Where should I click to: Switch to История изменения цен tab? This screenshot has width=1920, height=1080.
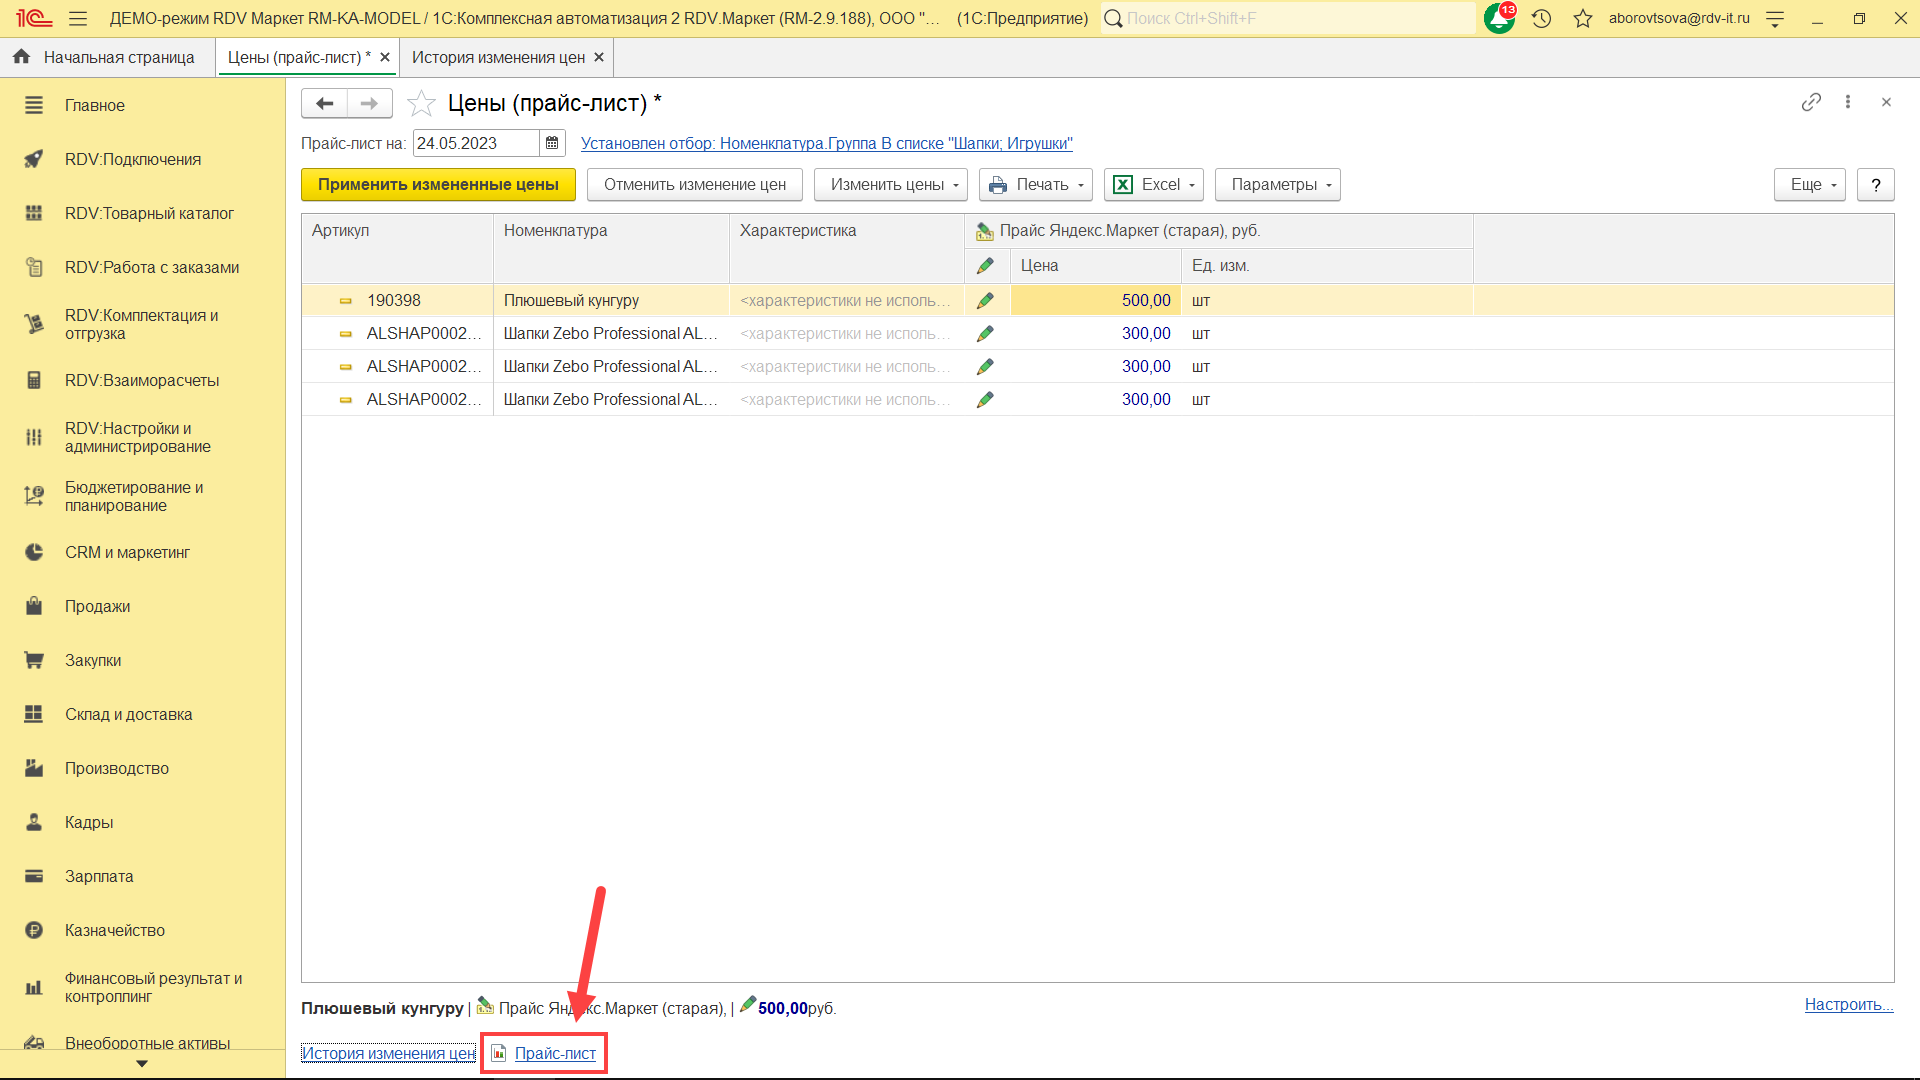(x=498, y=57)
